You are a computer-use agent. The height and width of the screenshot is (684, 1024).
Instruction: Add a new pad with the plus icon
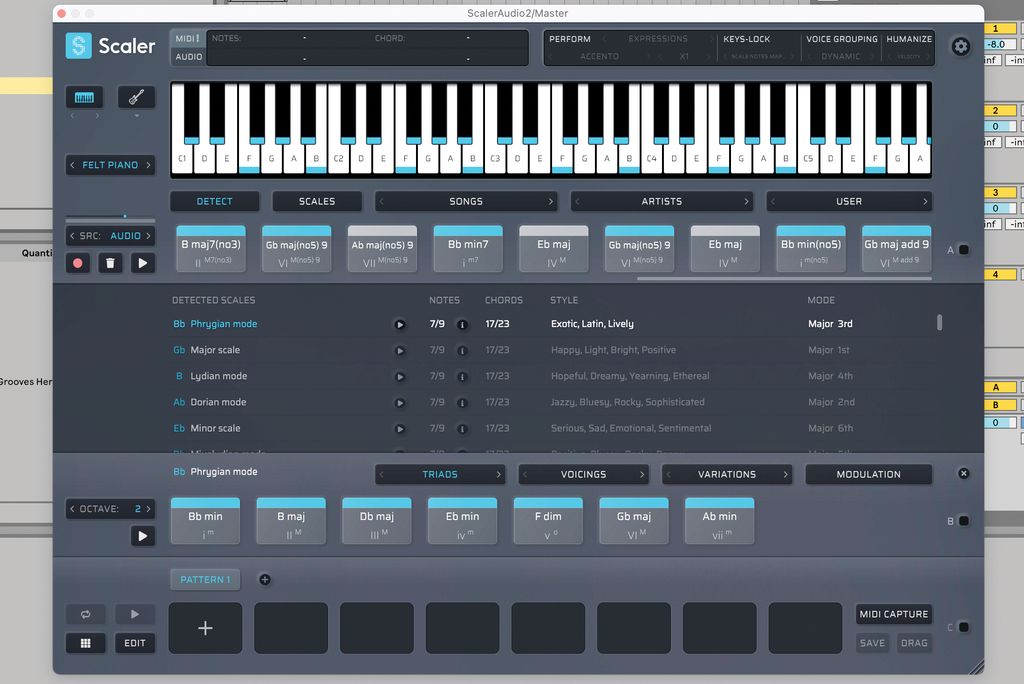(204, 627)
